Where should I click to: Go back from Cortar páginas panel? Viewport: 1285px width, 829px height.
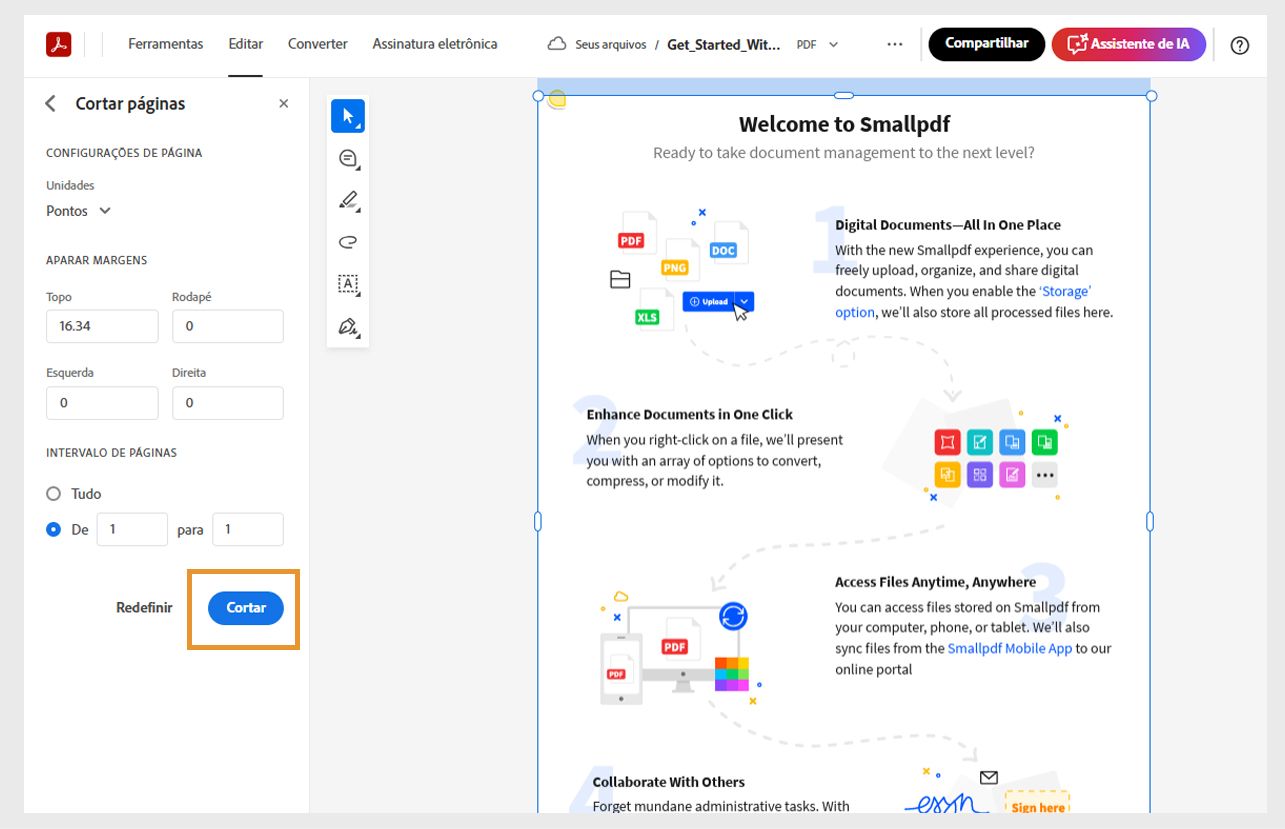coord(51,104)
